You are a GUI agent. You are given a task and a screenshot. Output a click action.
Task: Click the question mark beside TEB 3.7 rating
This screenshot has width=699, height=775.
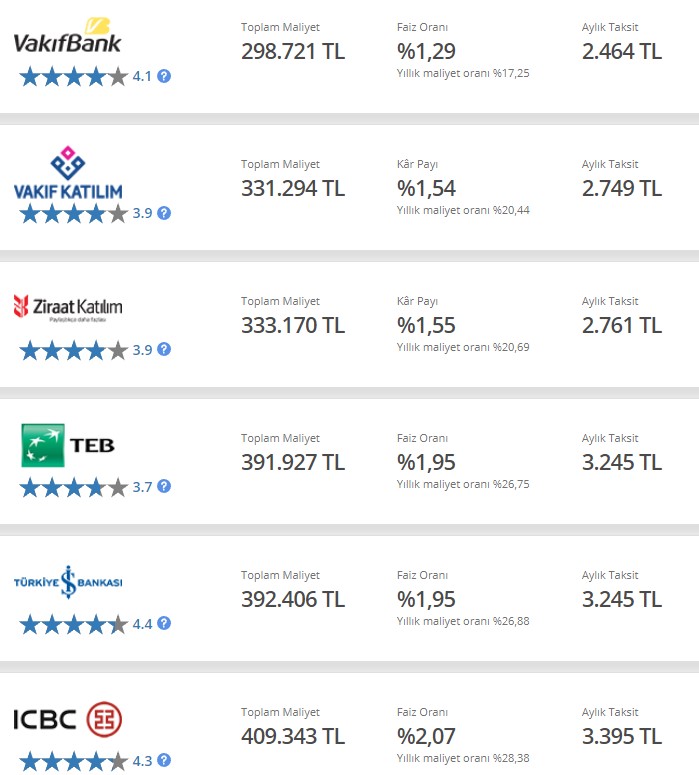point(164,486)
